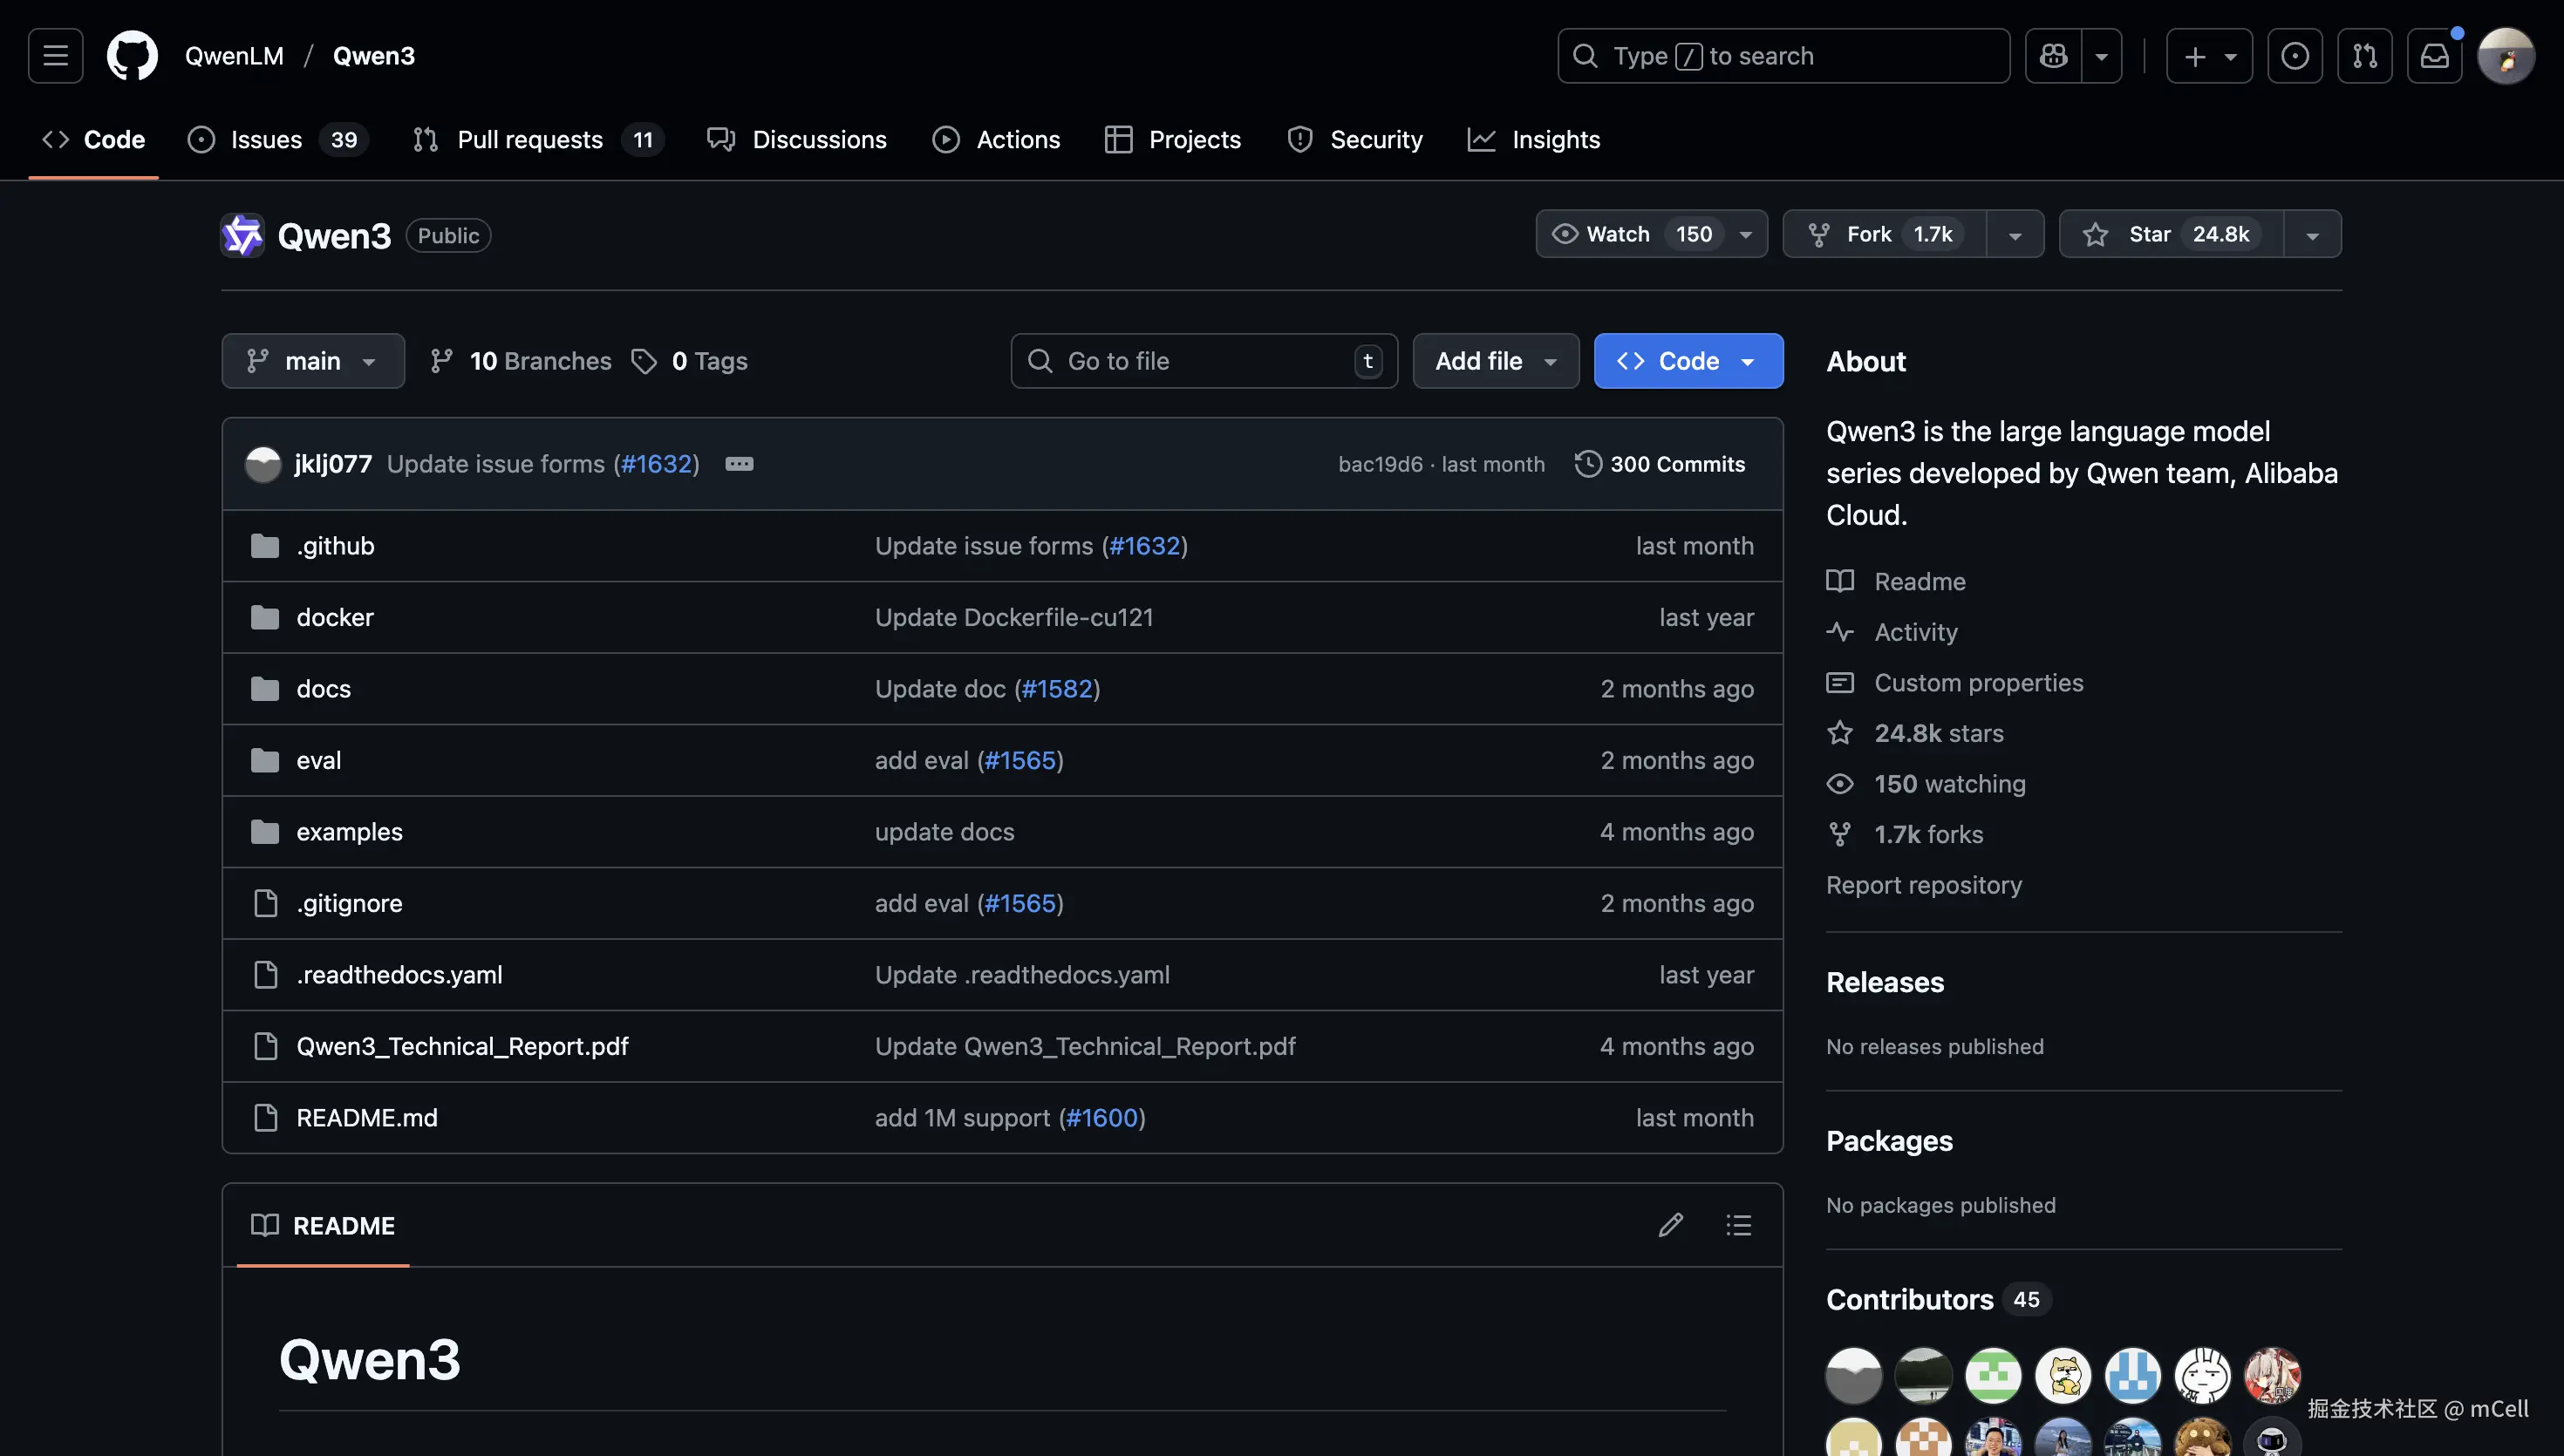Viewport: 2564px width, 1456px height.
Task: Open the docs folder
Action: [323, 689]
